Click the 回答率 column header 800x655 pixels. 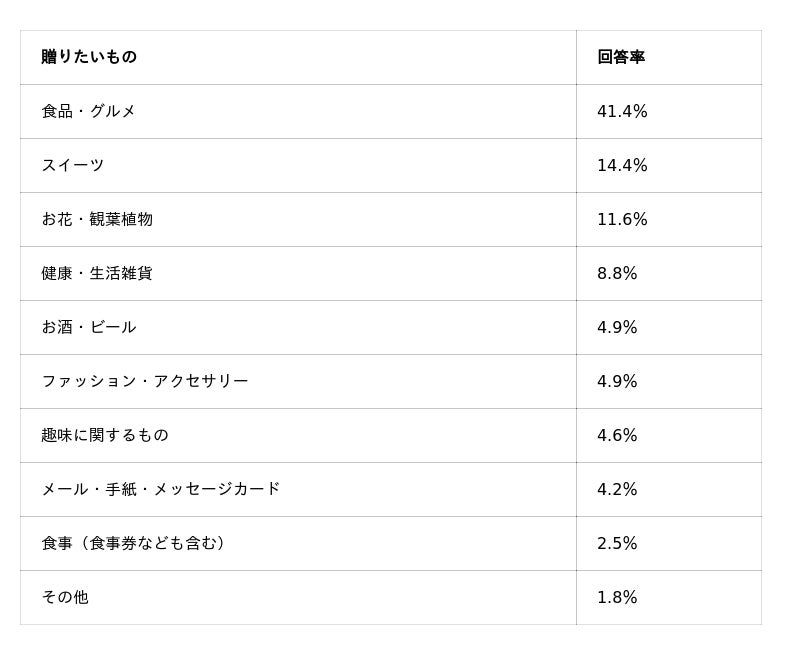(x=621, y=57)
